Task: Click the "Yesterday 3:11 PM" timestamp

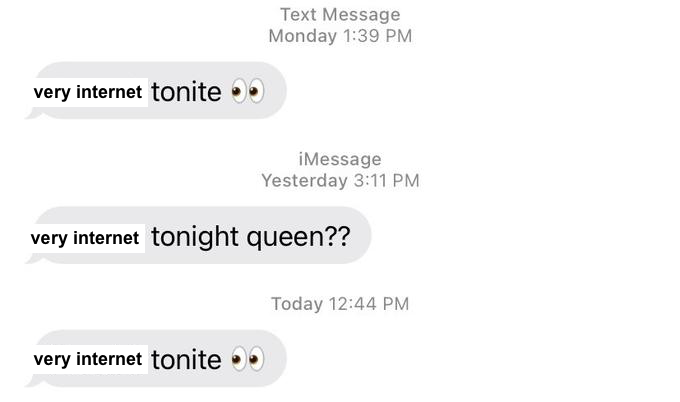Action: pos(340,181)
